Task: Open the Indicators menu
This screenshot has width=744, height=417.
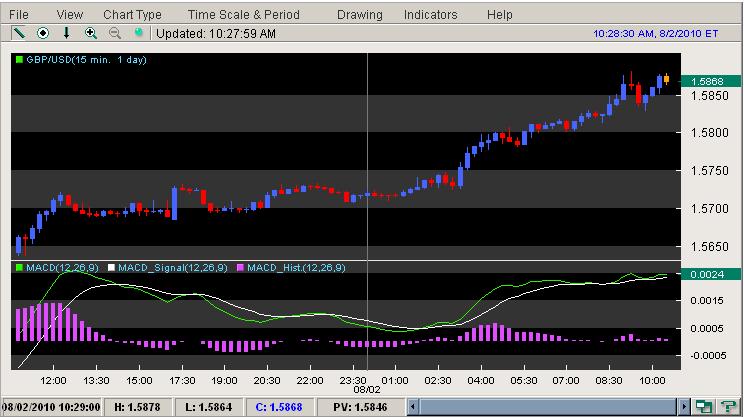Action: tap(431, 15)
